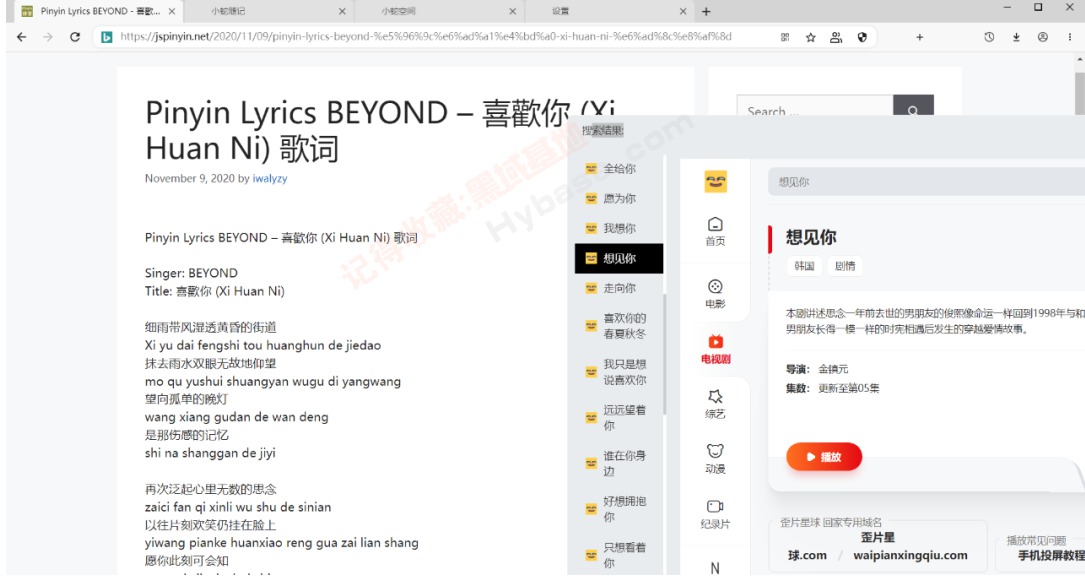Click the text 更新至第05集

click(848, 388)
